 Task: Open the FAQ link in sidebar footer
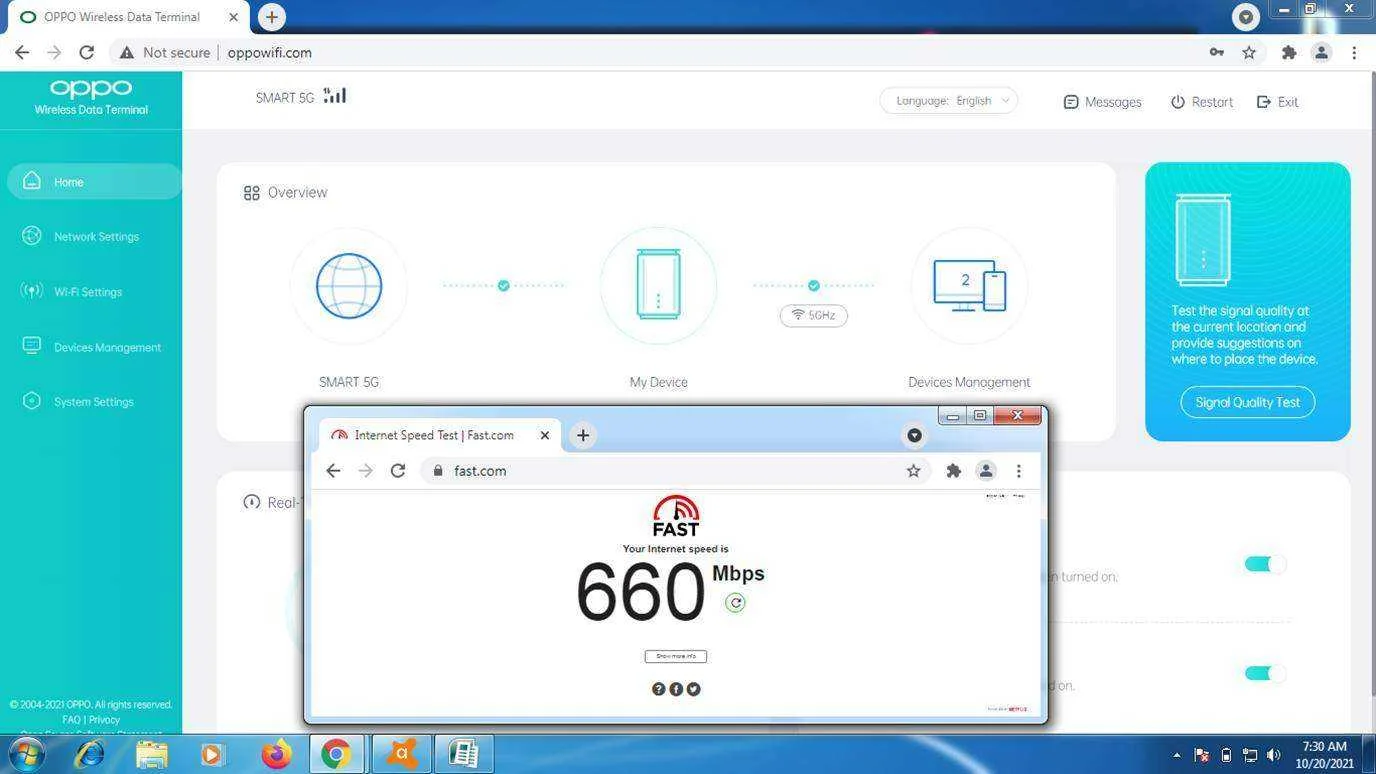click(x=71, y=720)
